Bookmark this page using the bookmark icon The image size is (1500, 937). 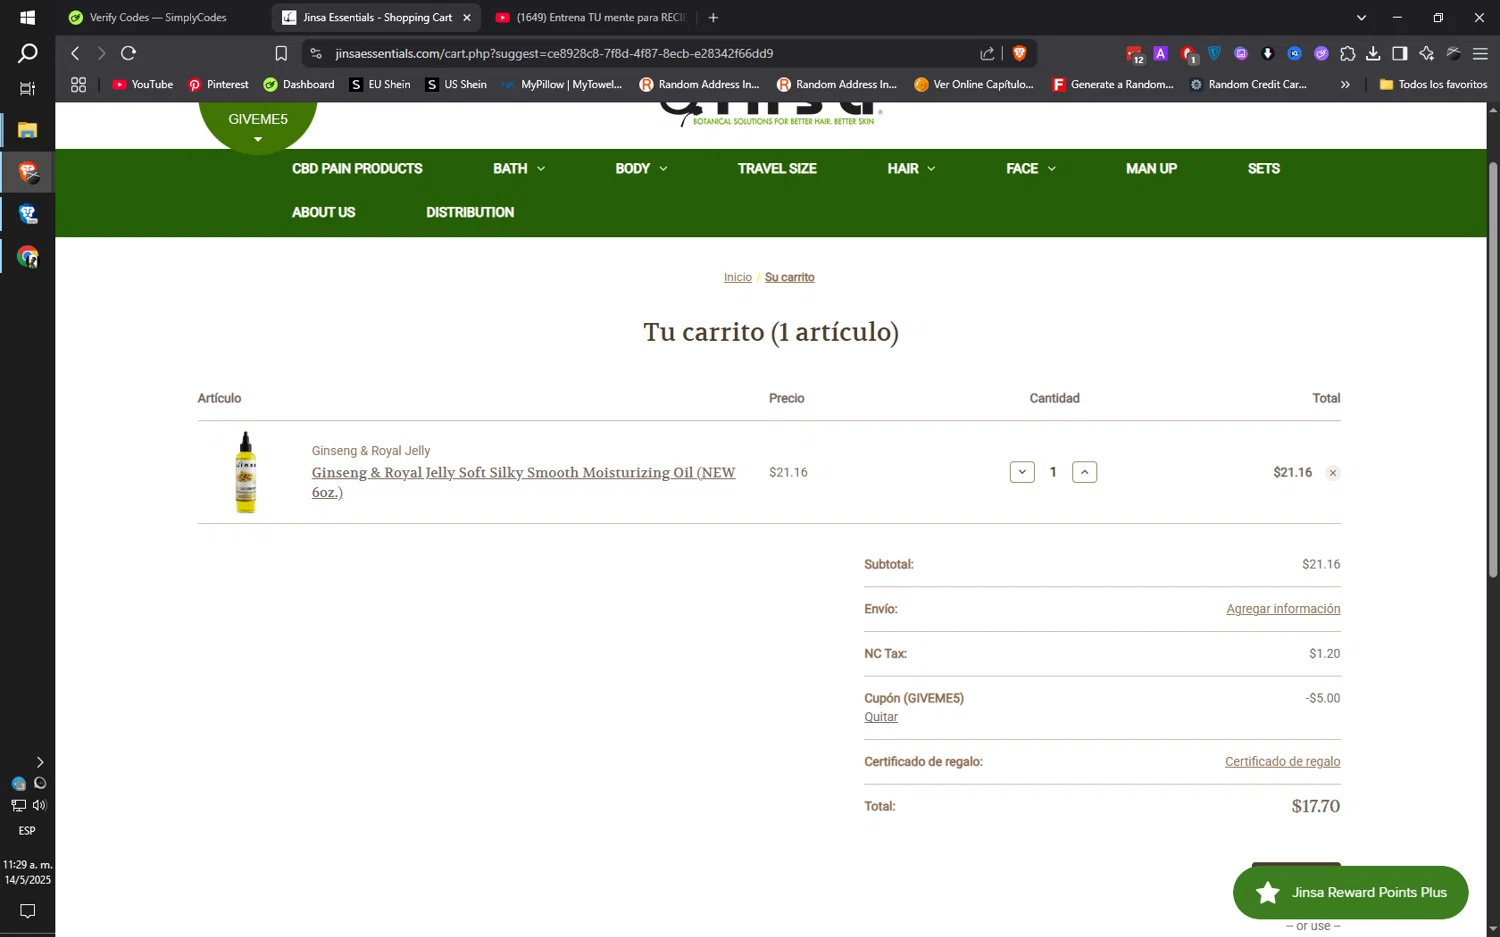tap(281, 53)
